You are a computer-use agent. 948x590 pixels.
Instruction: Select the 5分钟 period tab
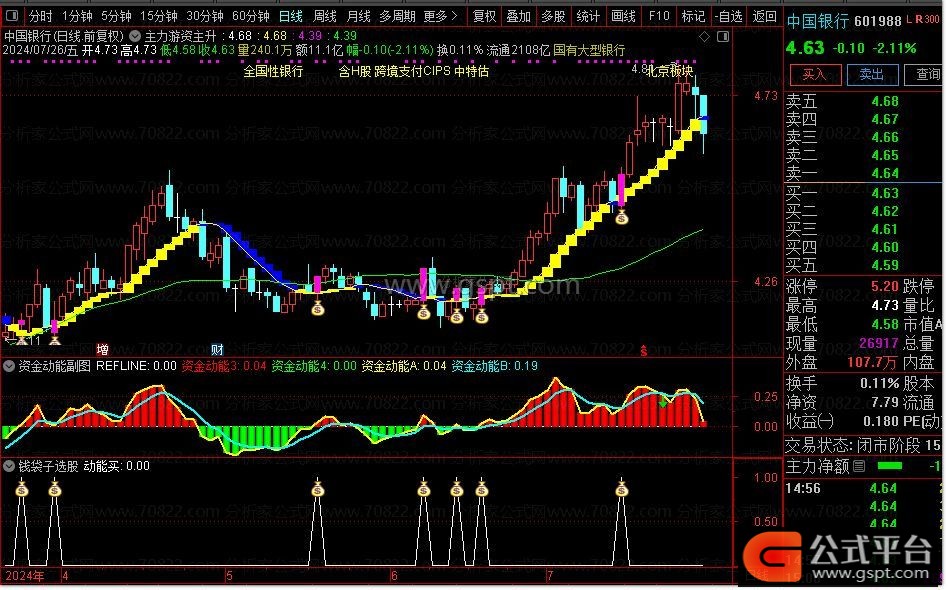click(115, 16)
